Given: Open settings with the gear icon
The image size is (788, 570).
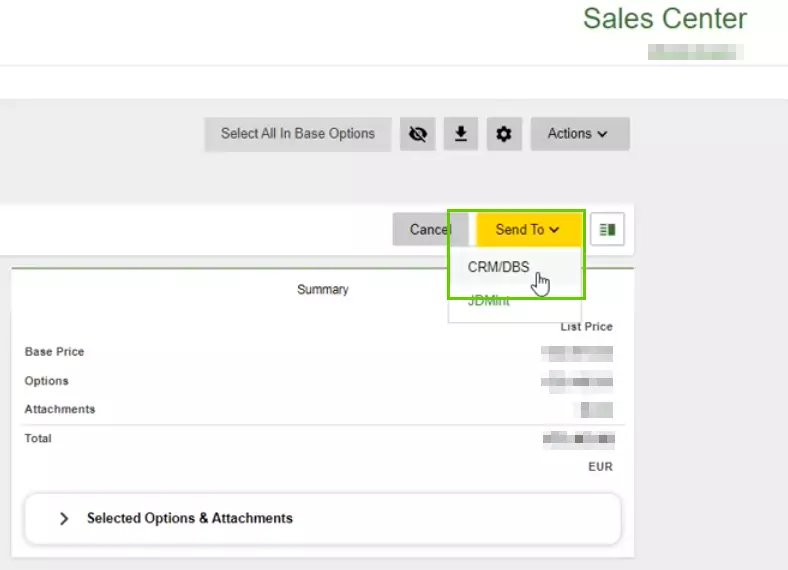Looking at the screenshot, I should (x=504, y=134).
